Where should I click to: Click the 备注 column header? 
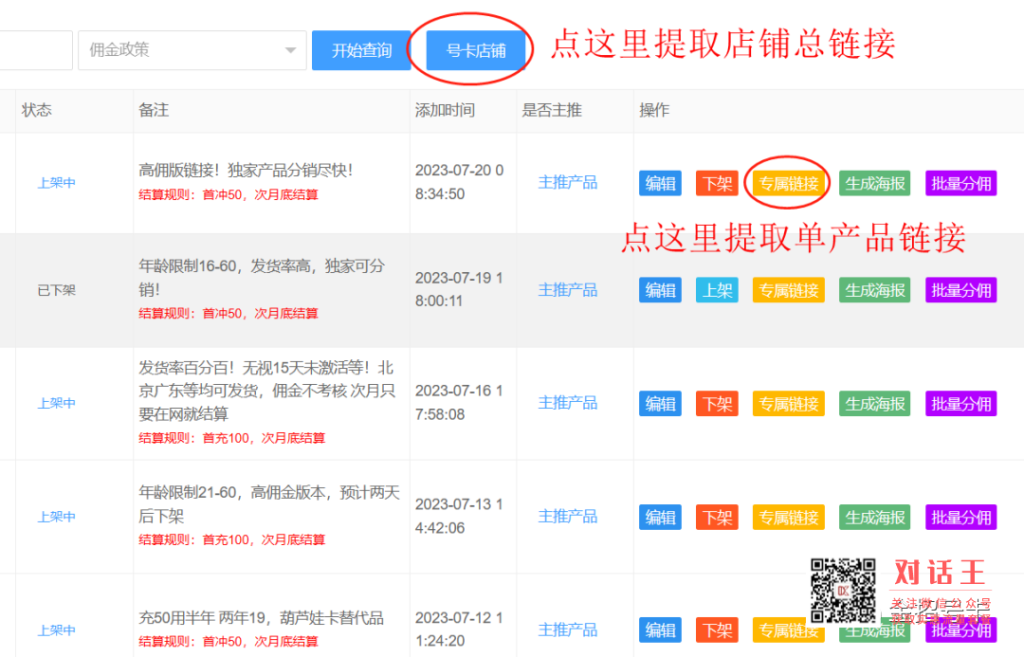(x=153, y=110)
